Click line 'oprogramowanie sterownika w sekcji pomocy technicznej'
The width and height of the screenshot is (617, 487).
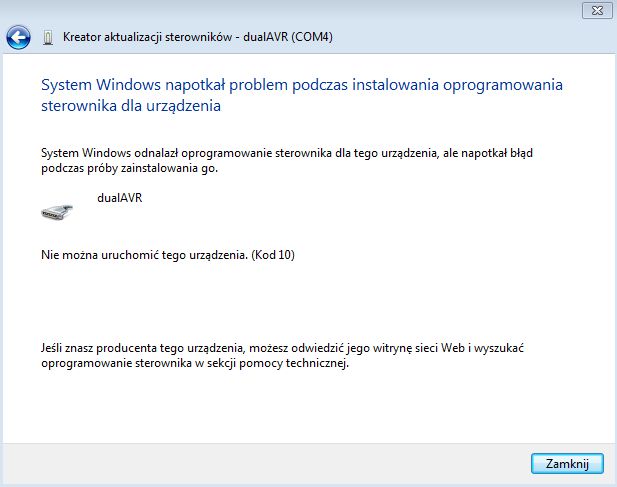click(x=195, y=363)
